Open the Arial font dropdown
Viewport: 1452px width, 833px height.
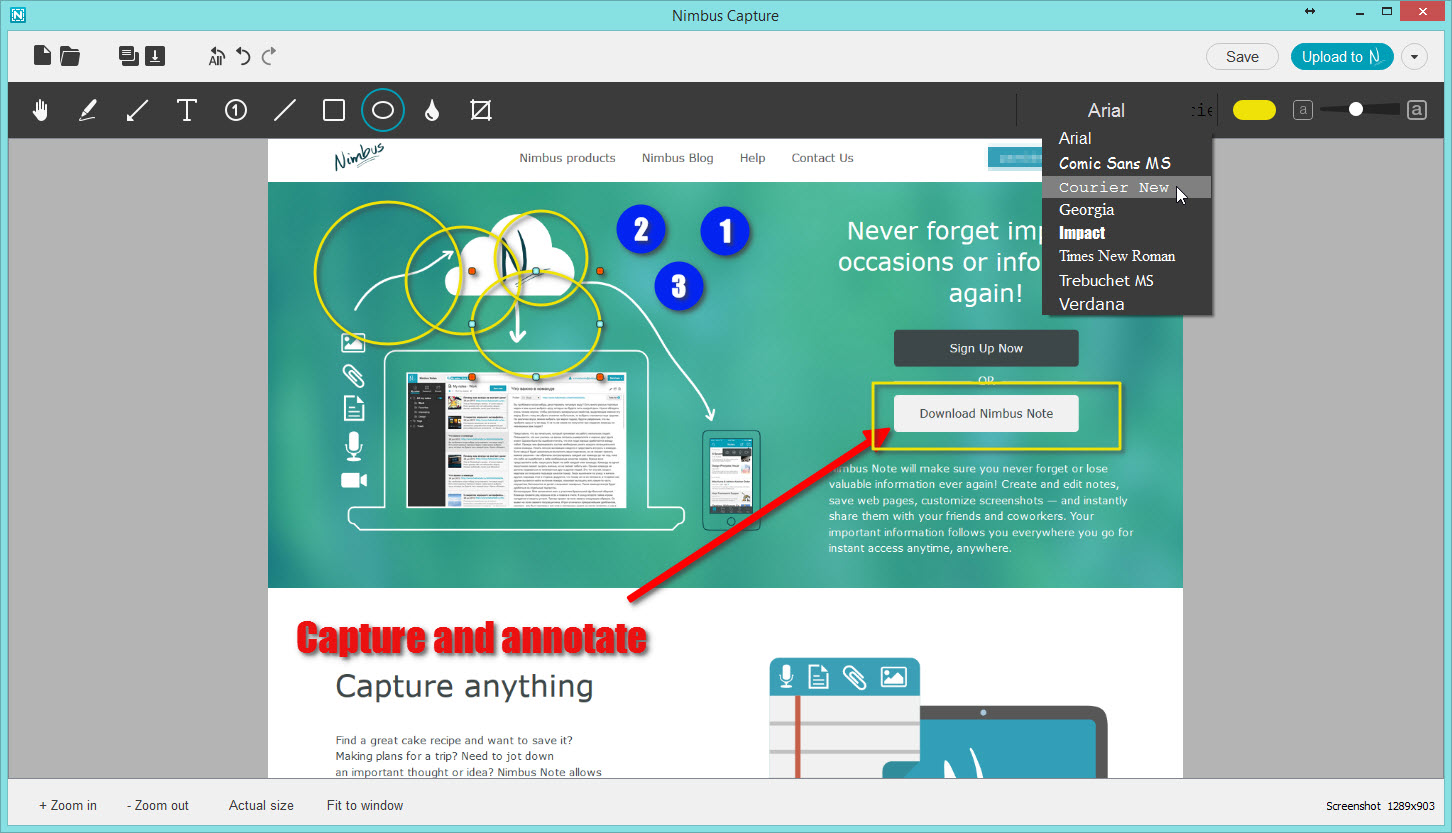click(1107, 110)
